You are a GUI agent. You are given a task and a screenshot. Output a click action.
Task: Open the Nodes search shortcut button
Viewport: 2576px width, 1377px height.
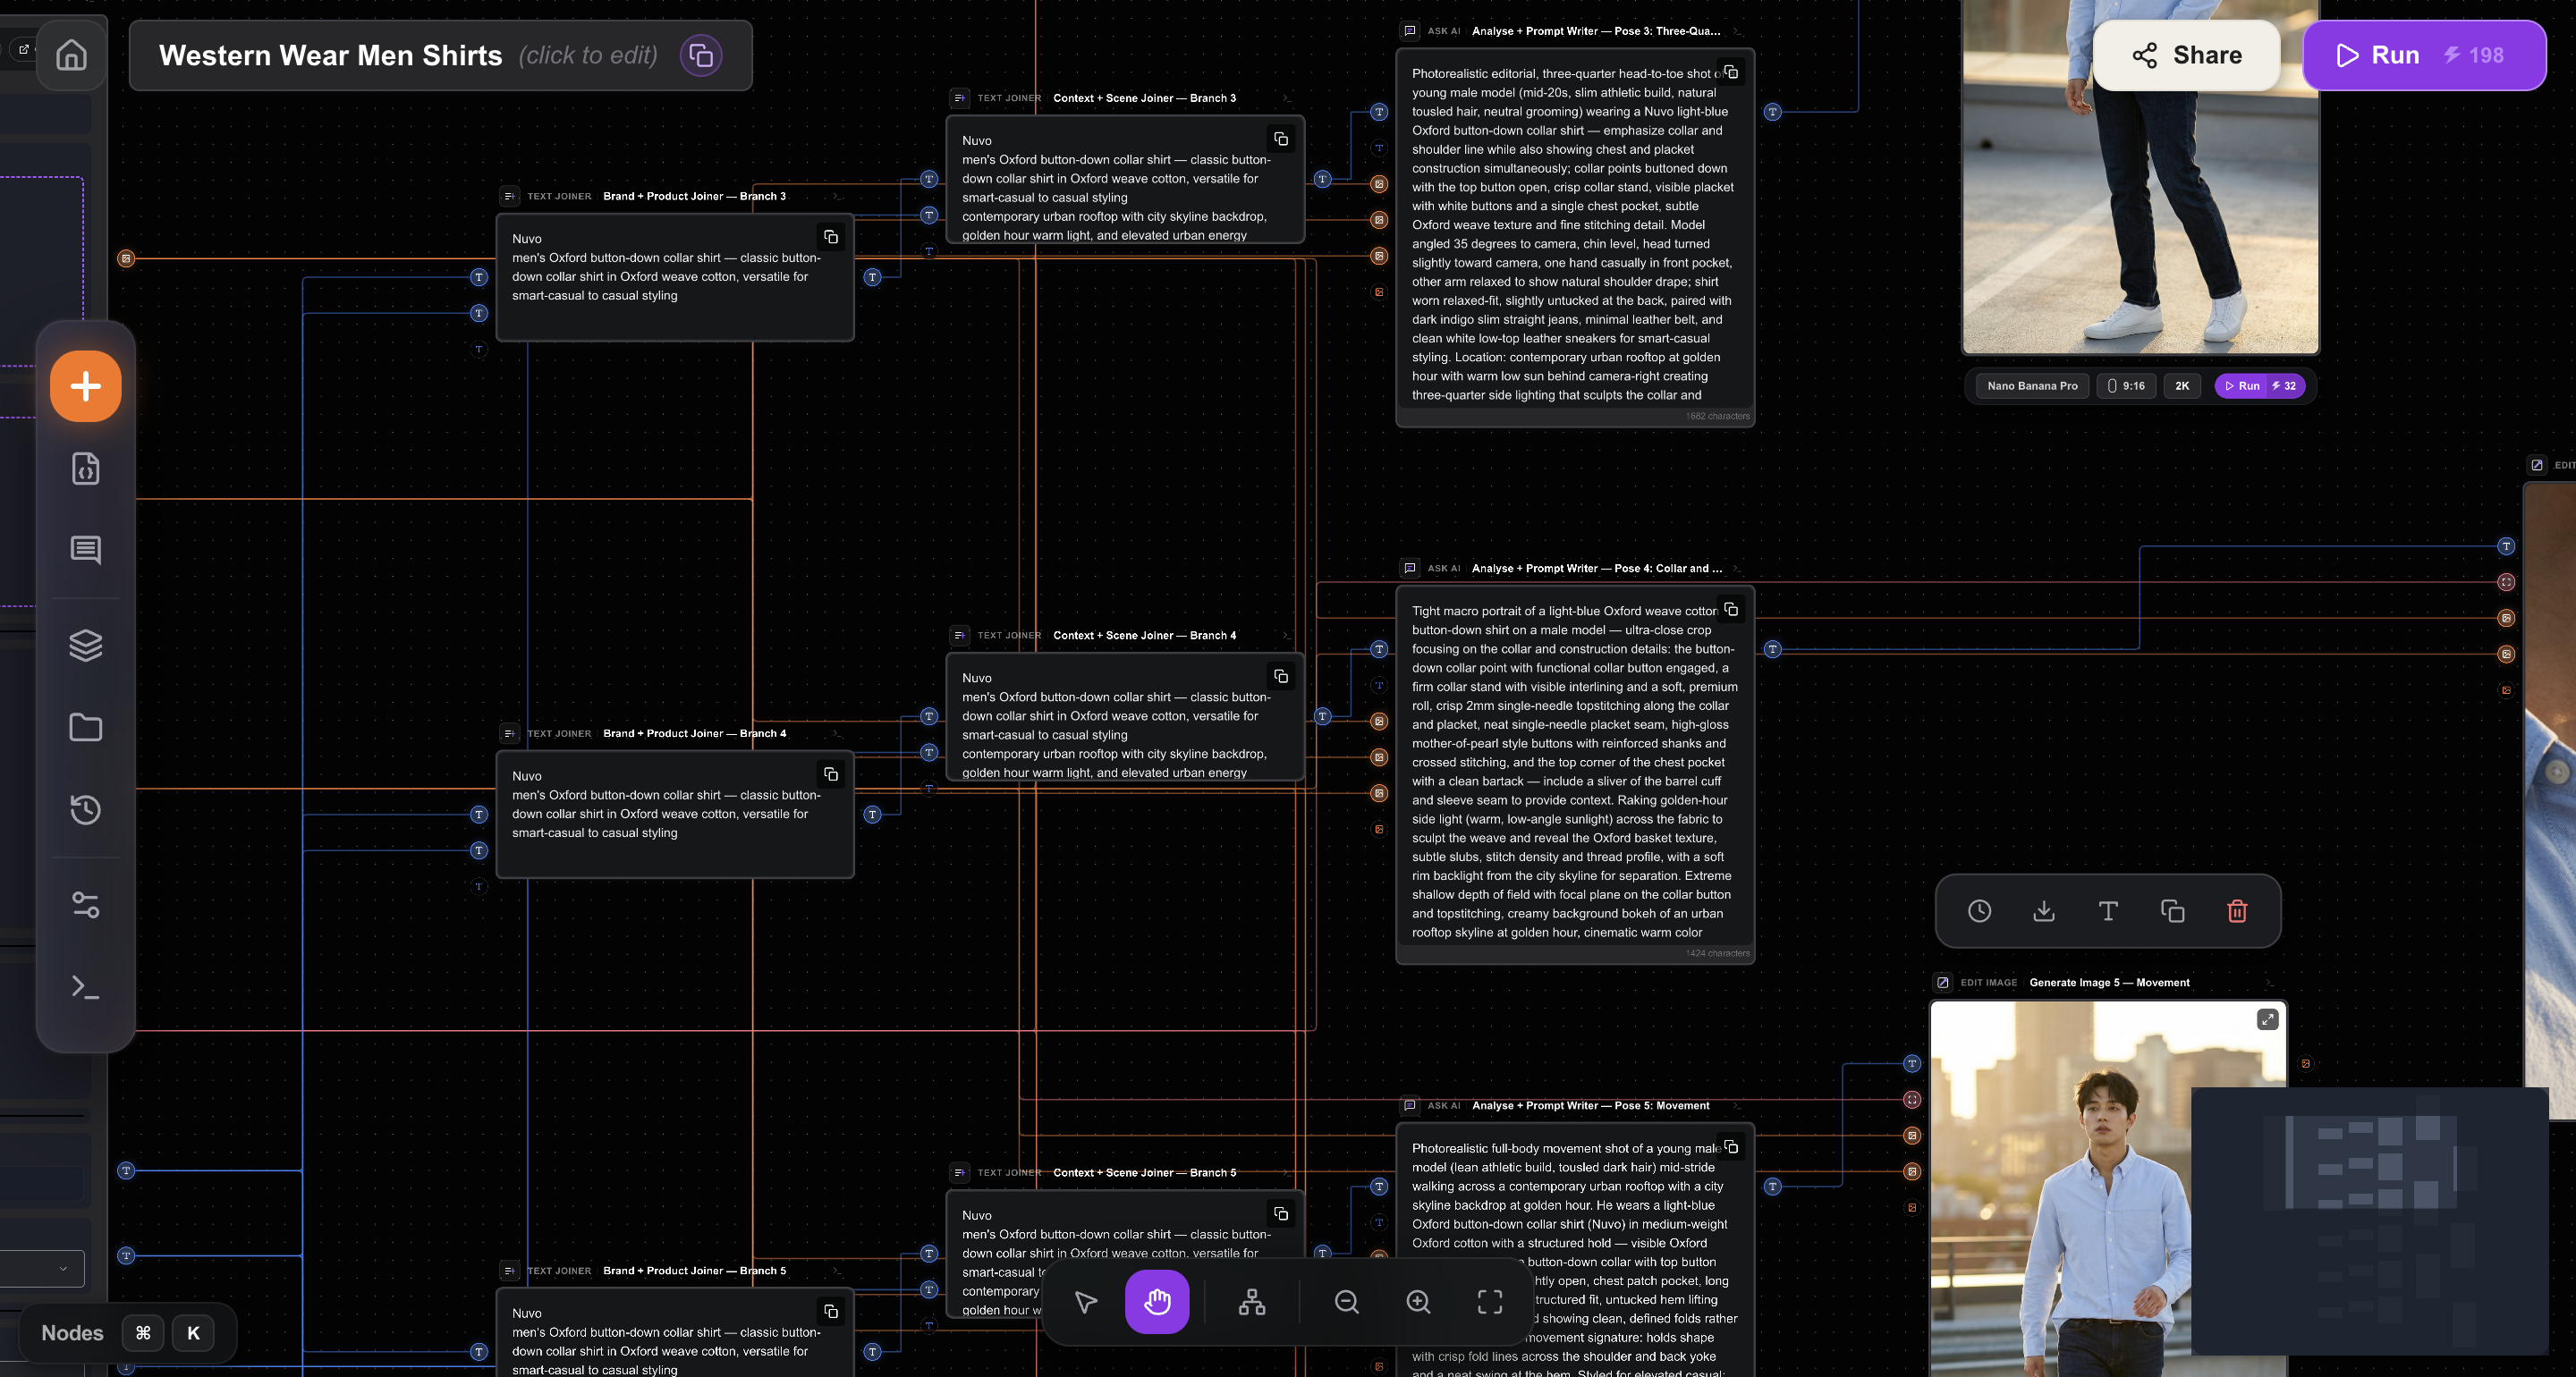[x=127, y=1333]
